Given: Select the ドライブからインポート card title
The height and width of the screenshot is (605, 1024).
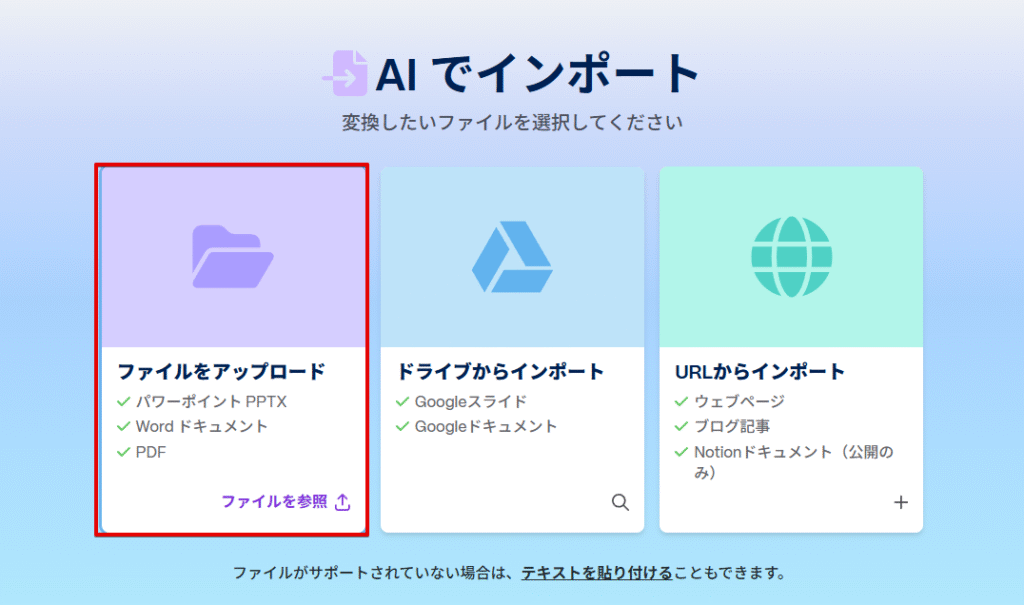Looking at the screenshot, I should (x=500, y=372).
